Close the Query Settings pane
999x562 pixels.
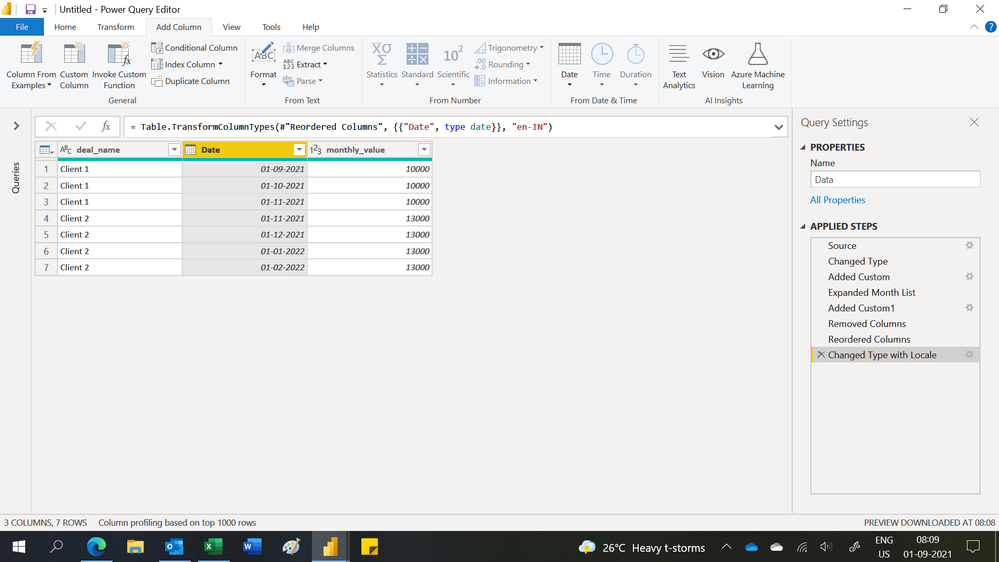point(974,122)
